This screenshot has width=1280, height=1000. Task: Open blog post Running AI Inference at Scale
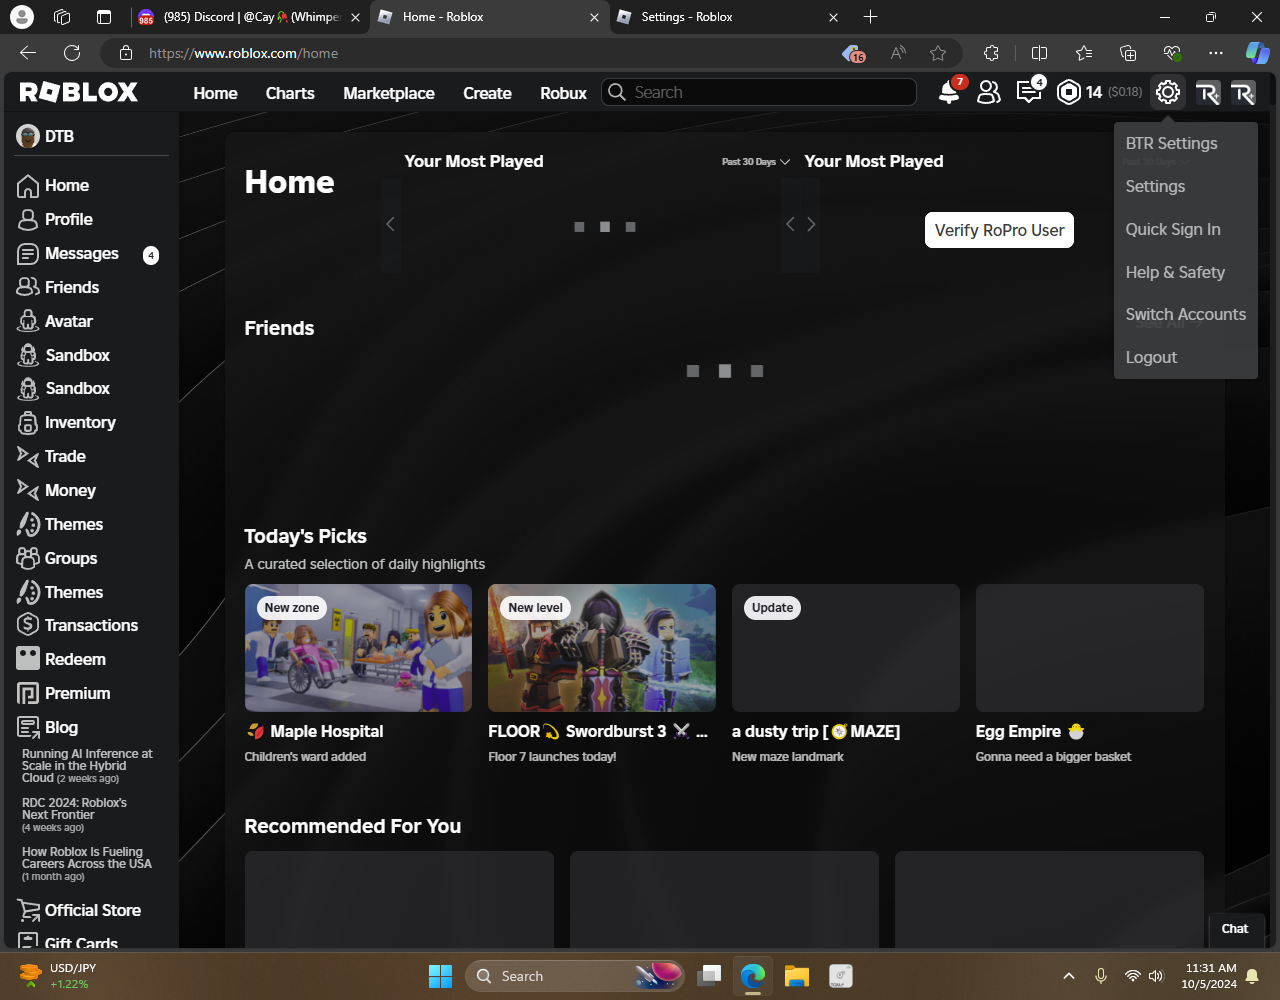(87, 766)
